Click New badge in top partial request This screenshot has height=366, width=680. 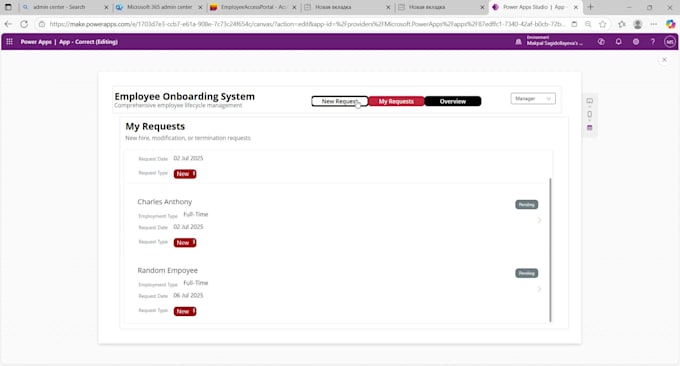[x=185, y=173]
